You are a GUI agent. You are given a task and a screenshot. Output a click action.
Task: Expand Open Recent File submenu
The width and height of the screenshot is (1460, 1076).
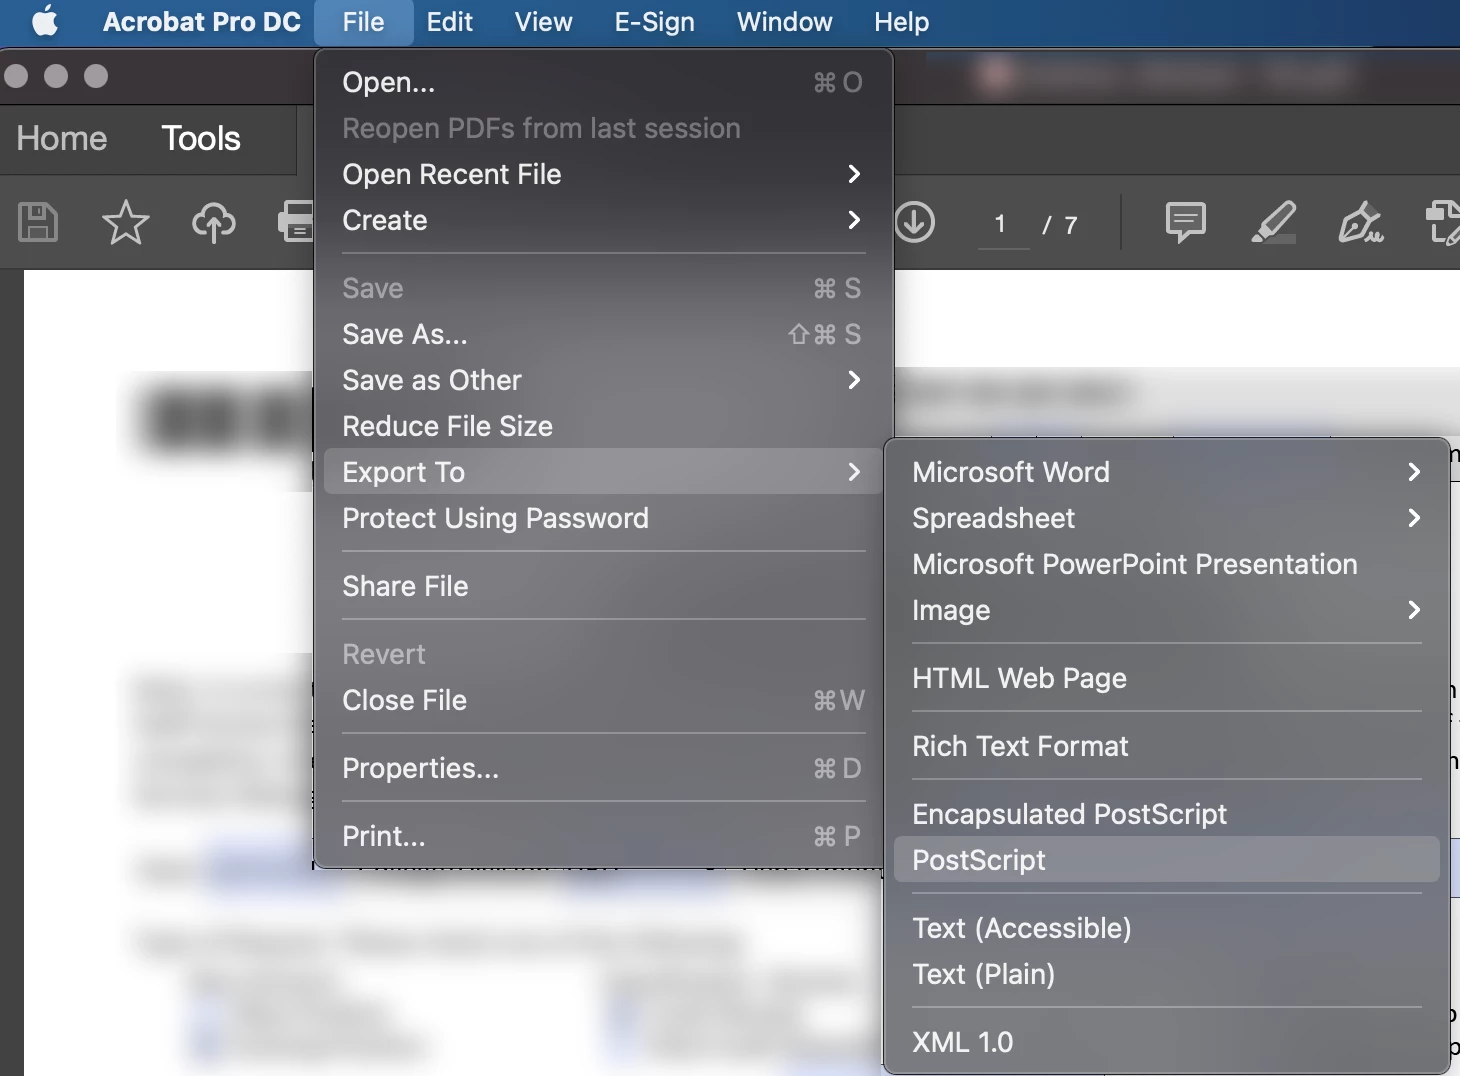pos(603,174)
